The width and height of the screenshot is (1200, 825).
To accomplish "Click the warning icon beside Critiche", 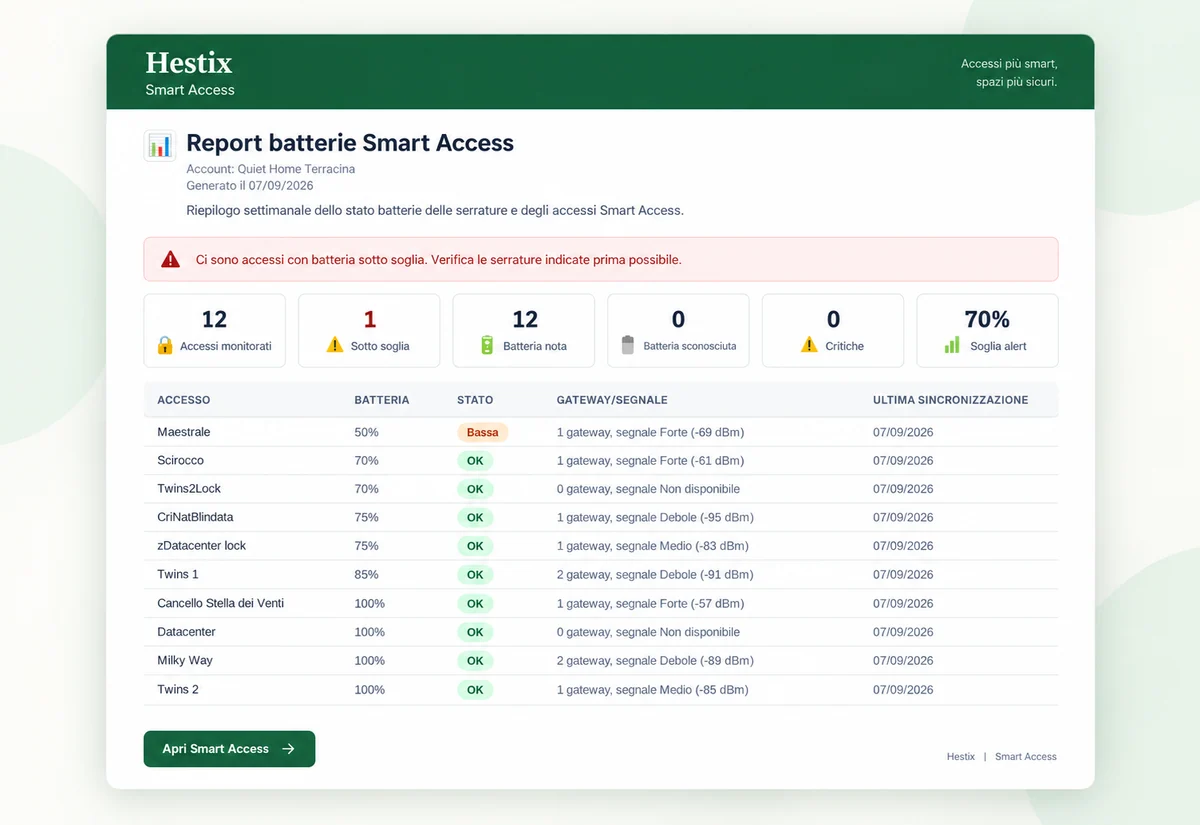I will pyautogui.click(x=809, y=345).
